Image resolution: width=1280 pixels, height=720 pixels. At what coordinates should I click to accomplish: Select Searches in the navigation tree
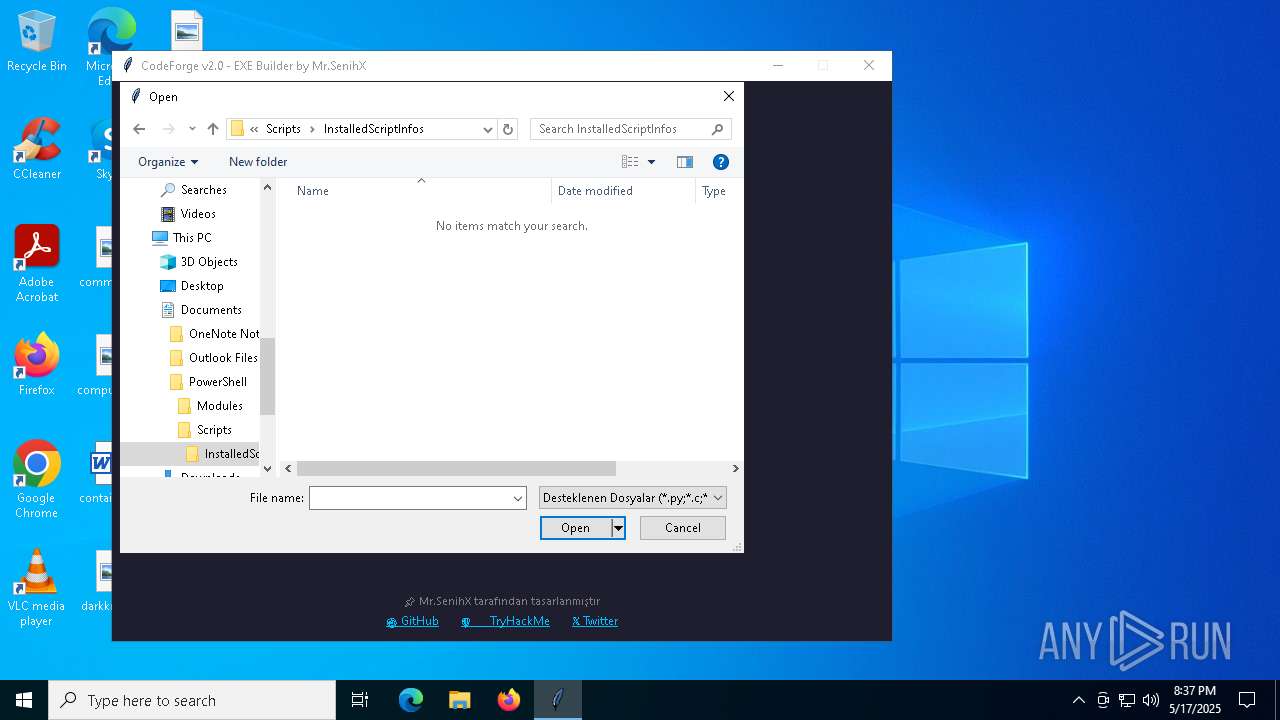click(203, 190)
